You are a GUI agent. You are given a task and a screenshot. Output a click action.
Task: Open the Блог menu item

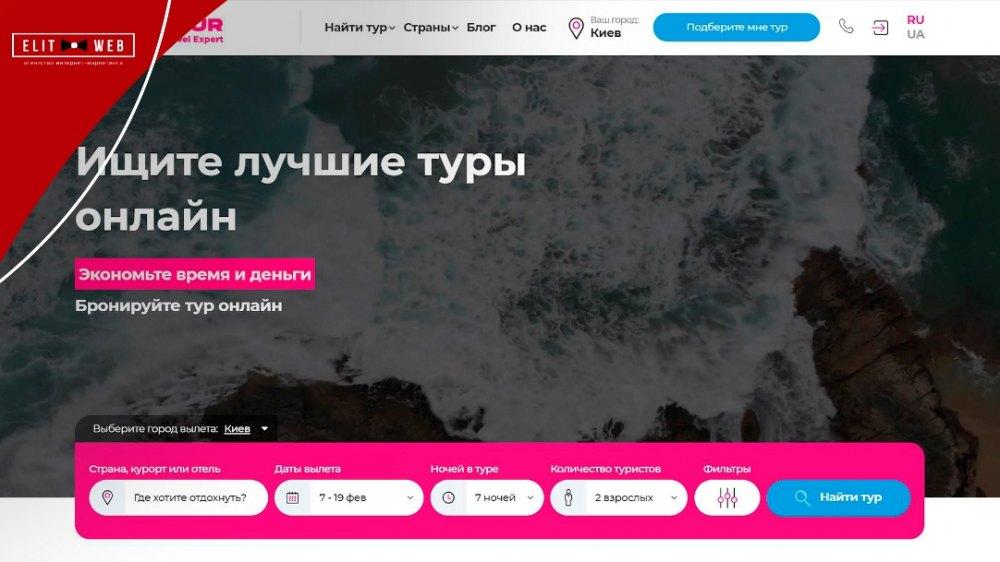coord(481,27)
